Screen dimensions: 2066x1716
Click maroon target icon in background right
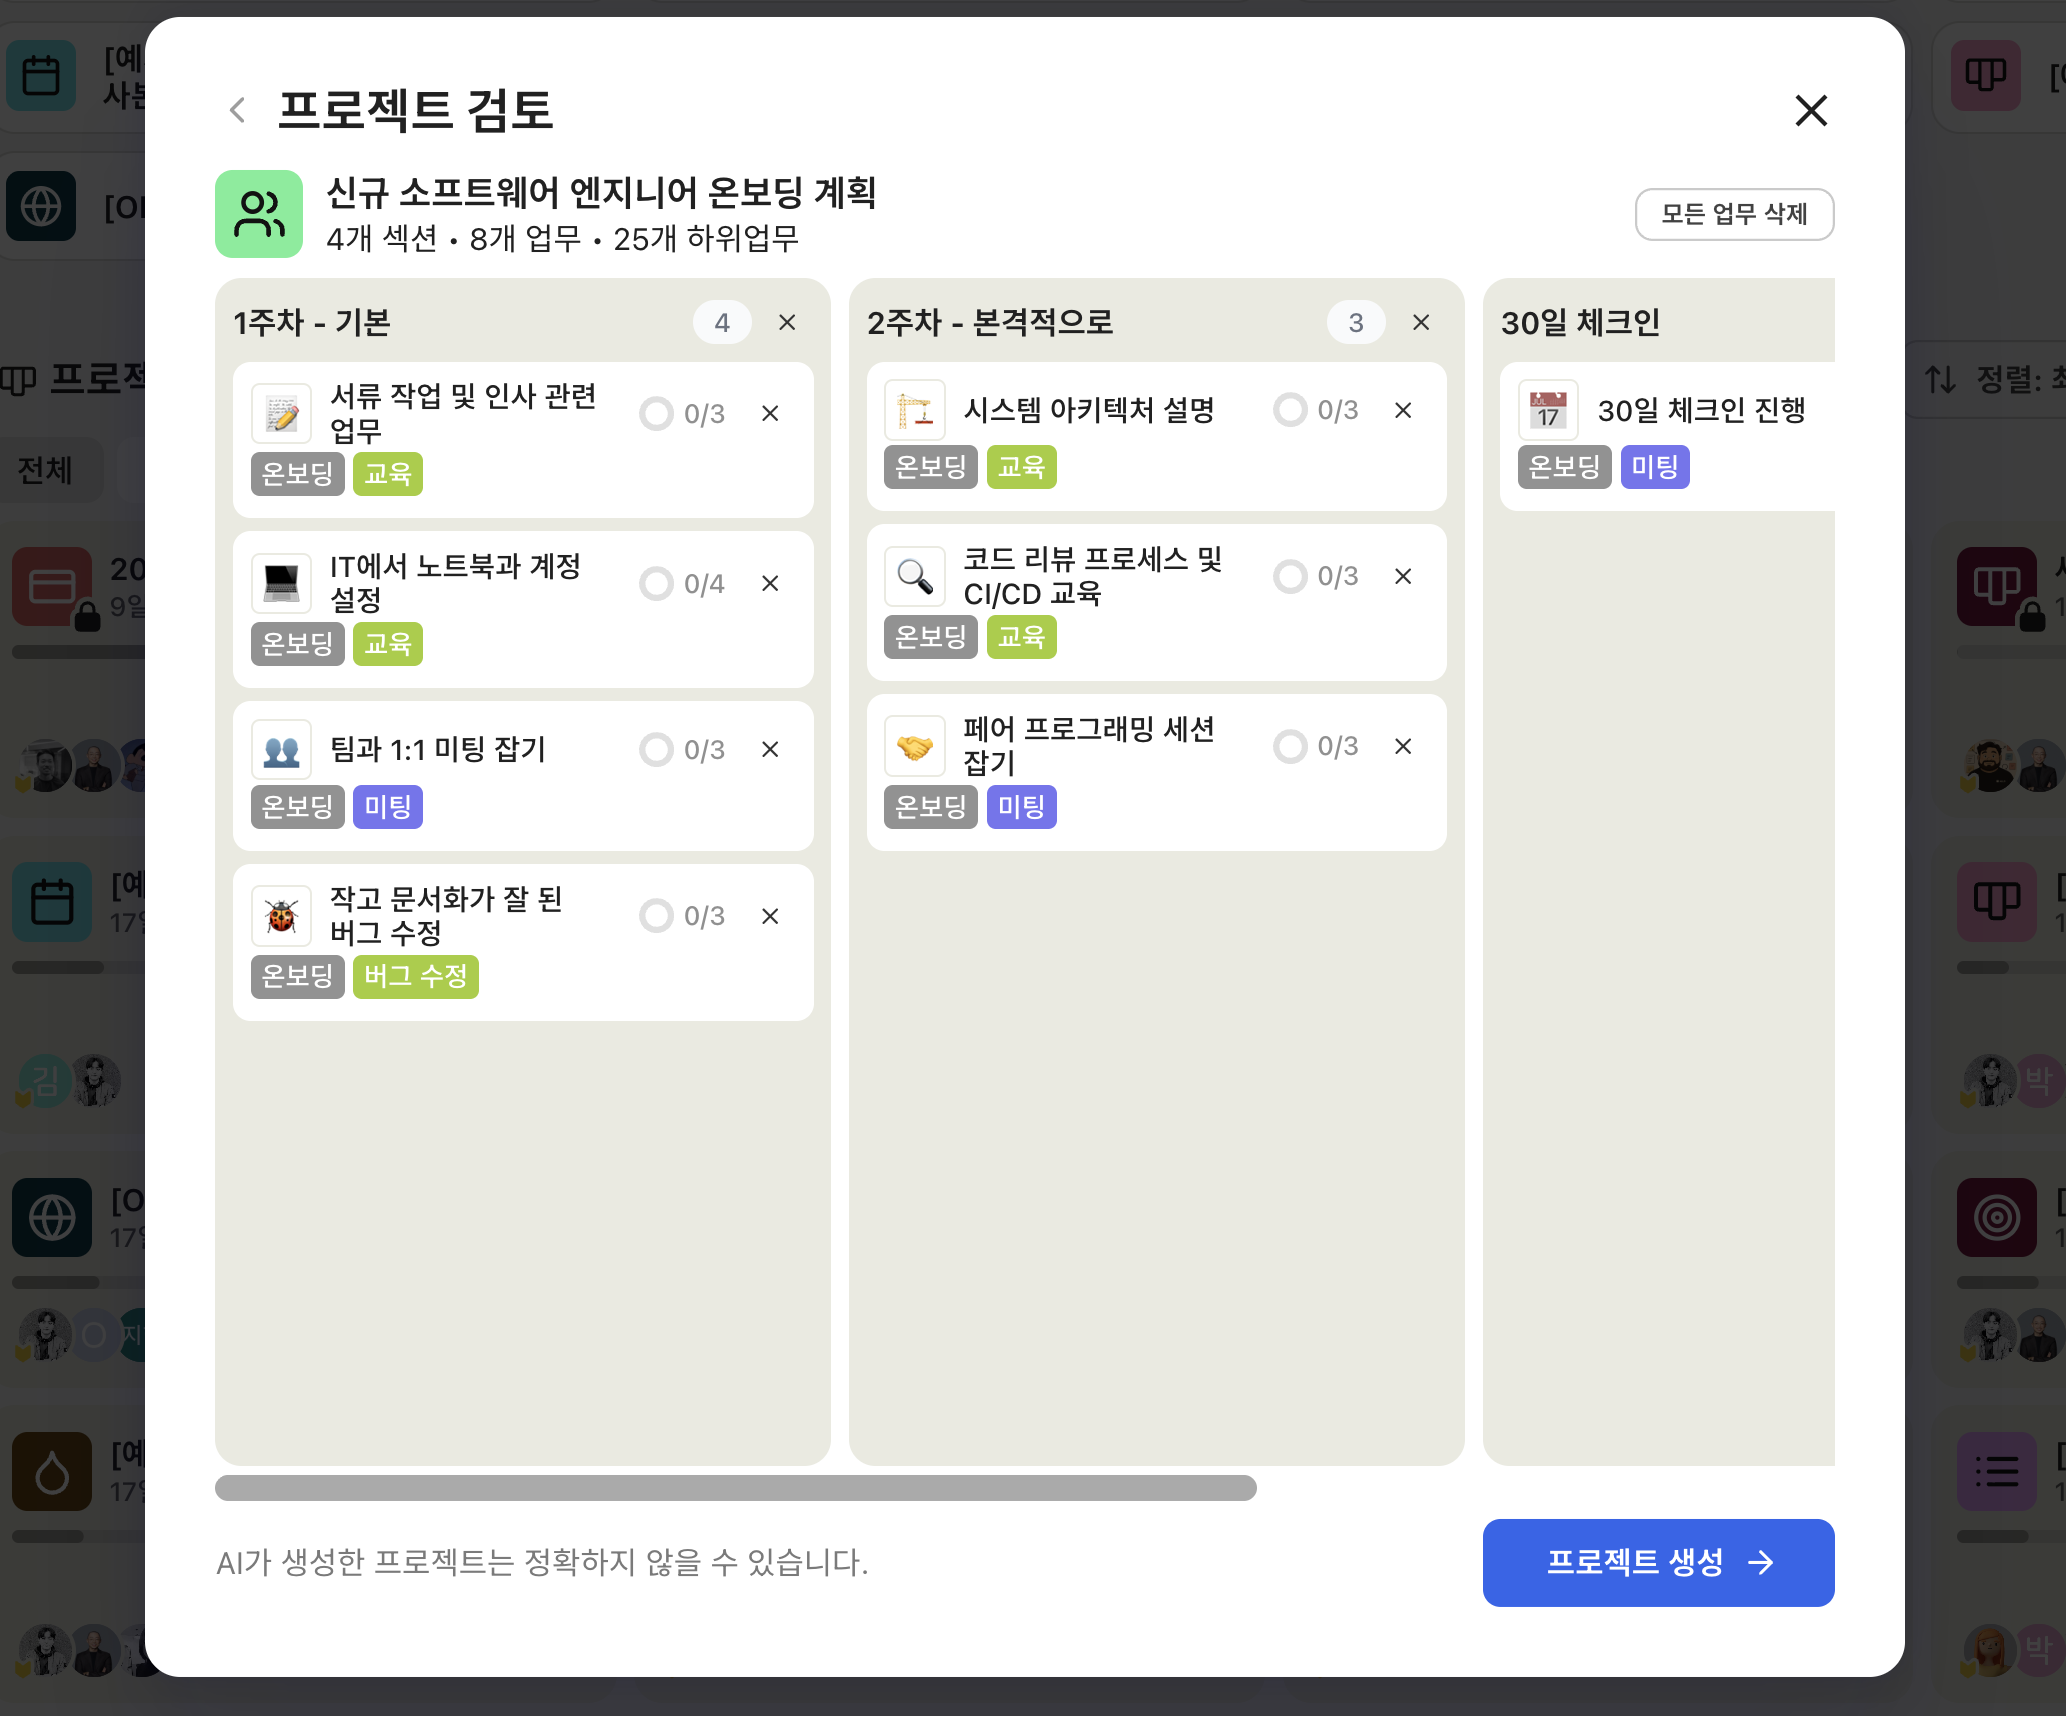point(1997,1217)
